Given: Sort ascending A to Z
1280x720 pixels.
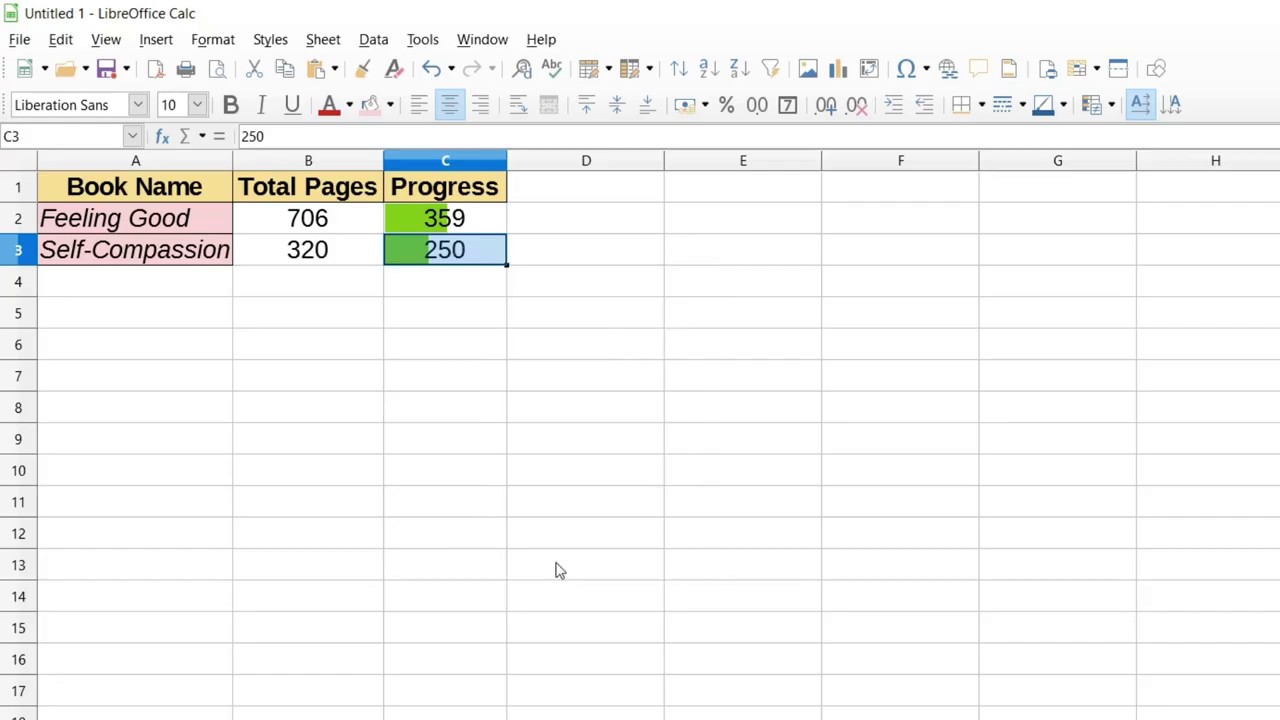Looking at the screenshot, I should pos(709,69).
